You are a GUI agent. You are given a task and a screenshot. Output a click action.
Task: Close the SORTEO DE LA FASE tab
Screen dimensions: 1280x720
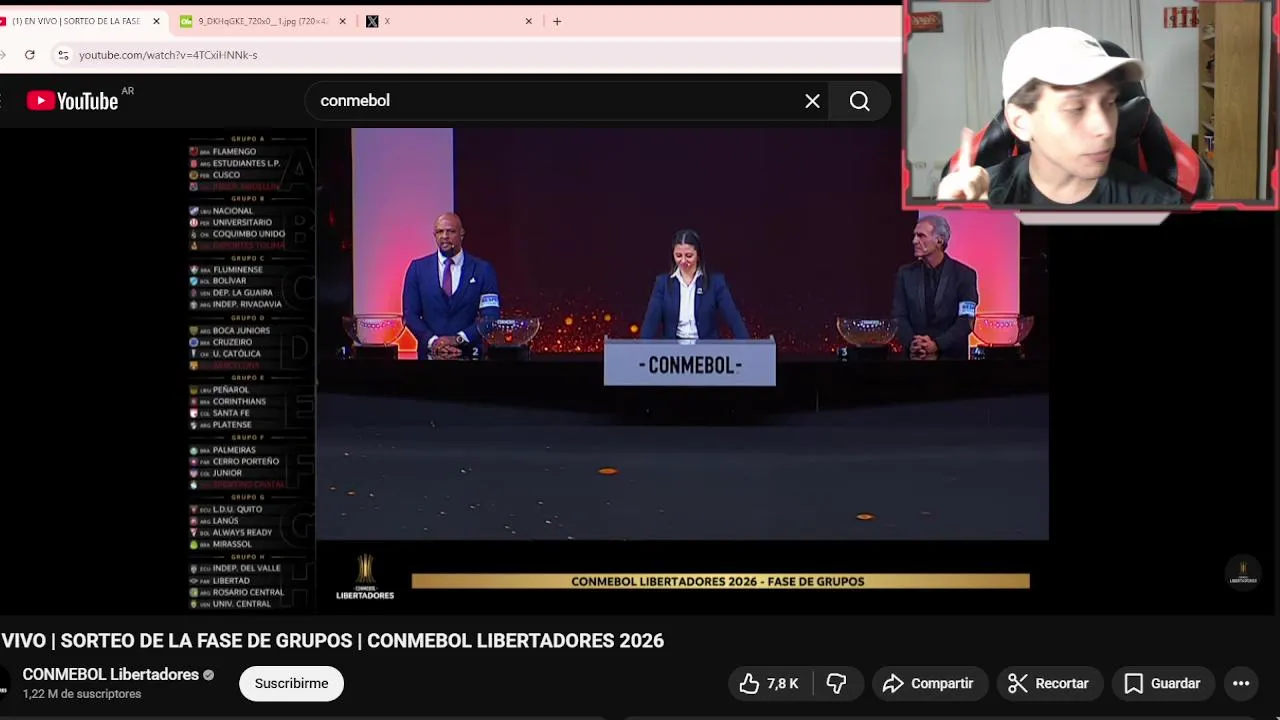(157, 21)
